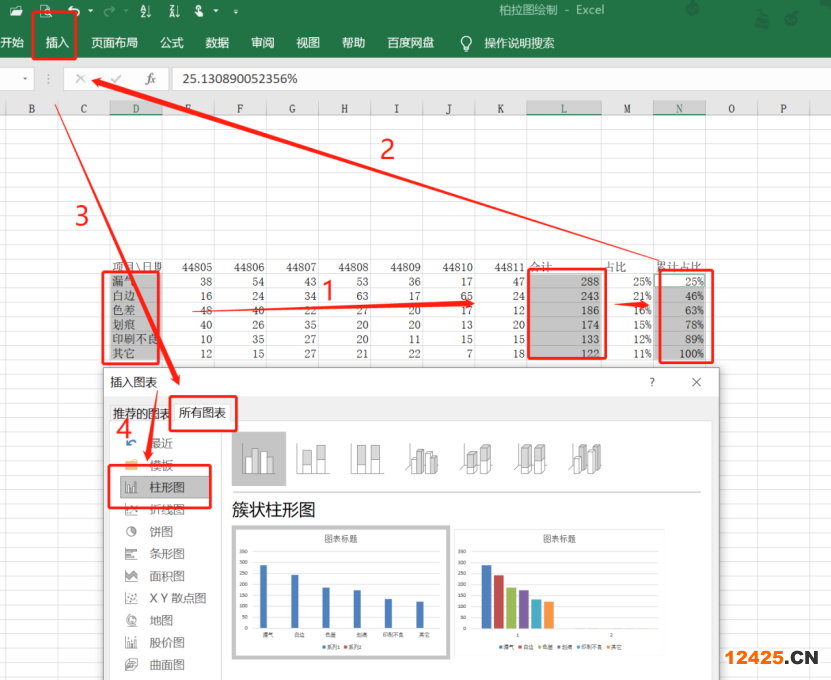Select the 3-D column subtype icon at far right
The width and height of the screenshot is (831, 680).
584,459
